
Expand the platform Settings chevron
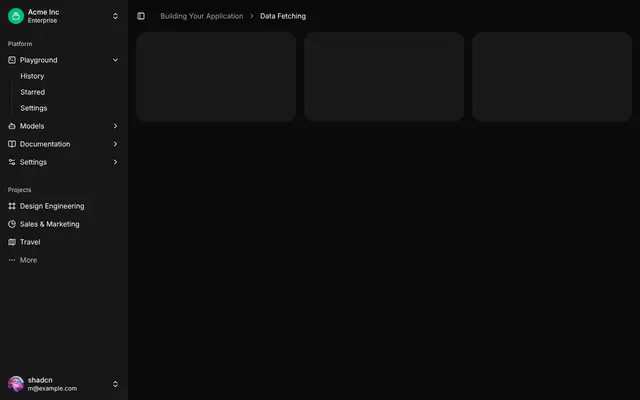pos(116,162)
